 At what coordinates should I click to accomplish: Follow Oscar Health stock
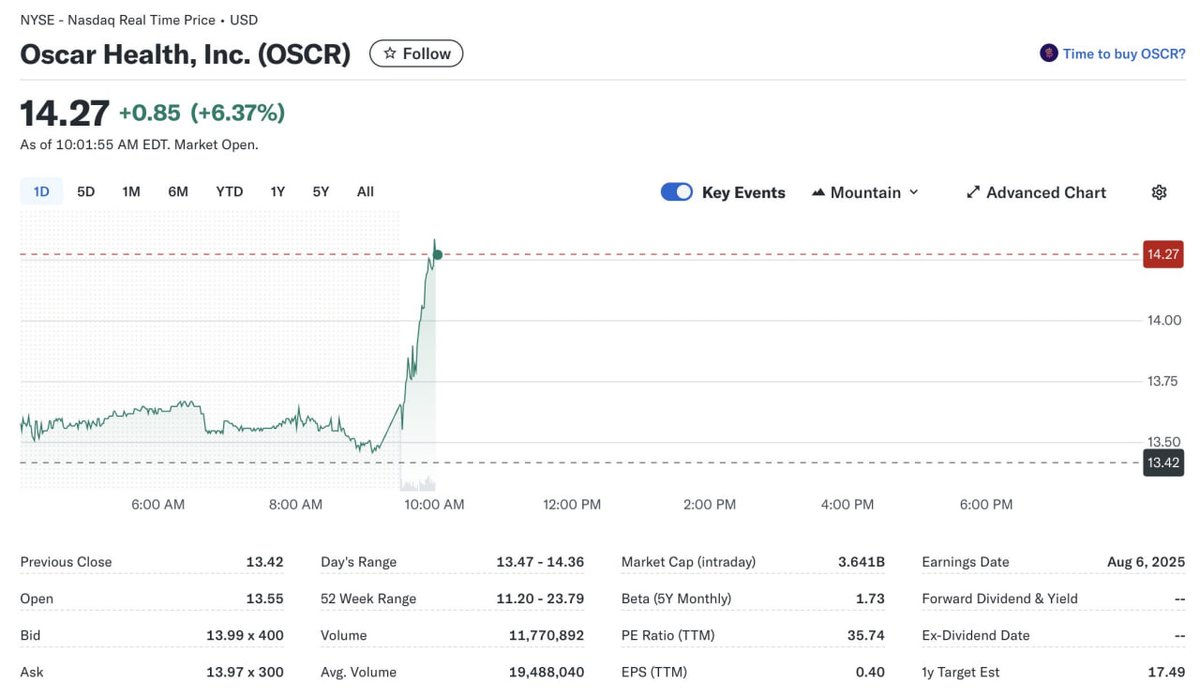[x=416, y=54]
